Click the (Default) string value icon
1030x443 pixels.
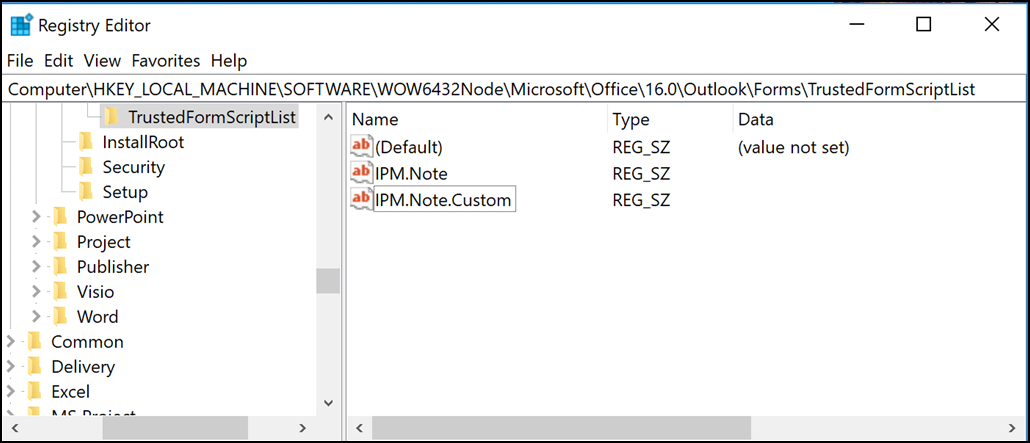coord(361,147)
